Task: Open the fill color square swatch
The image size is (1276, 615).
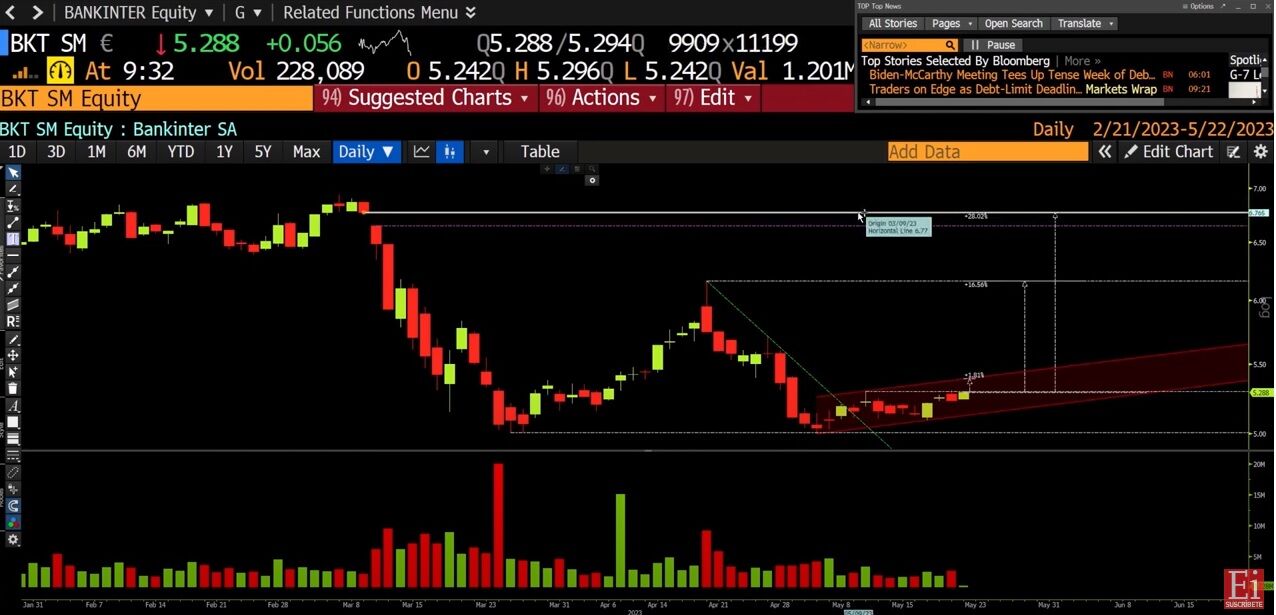Action: tap(14, 421)
